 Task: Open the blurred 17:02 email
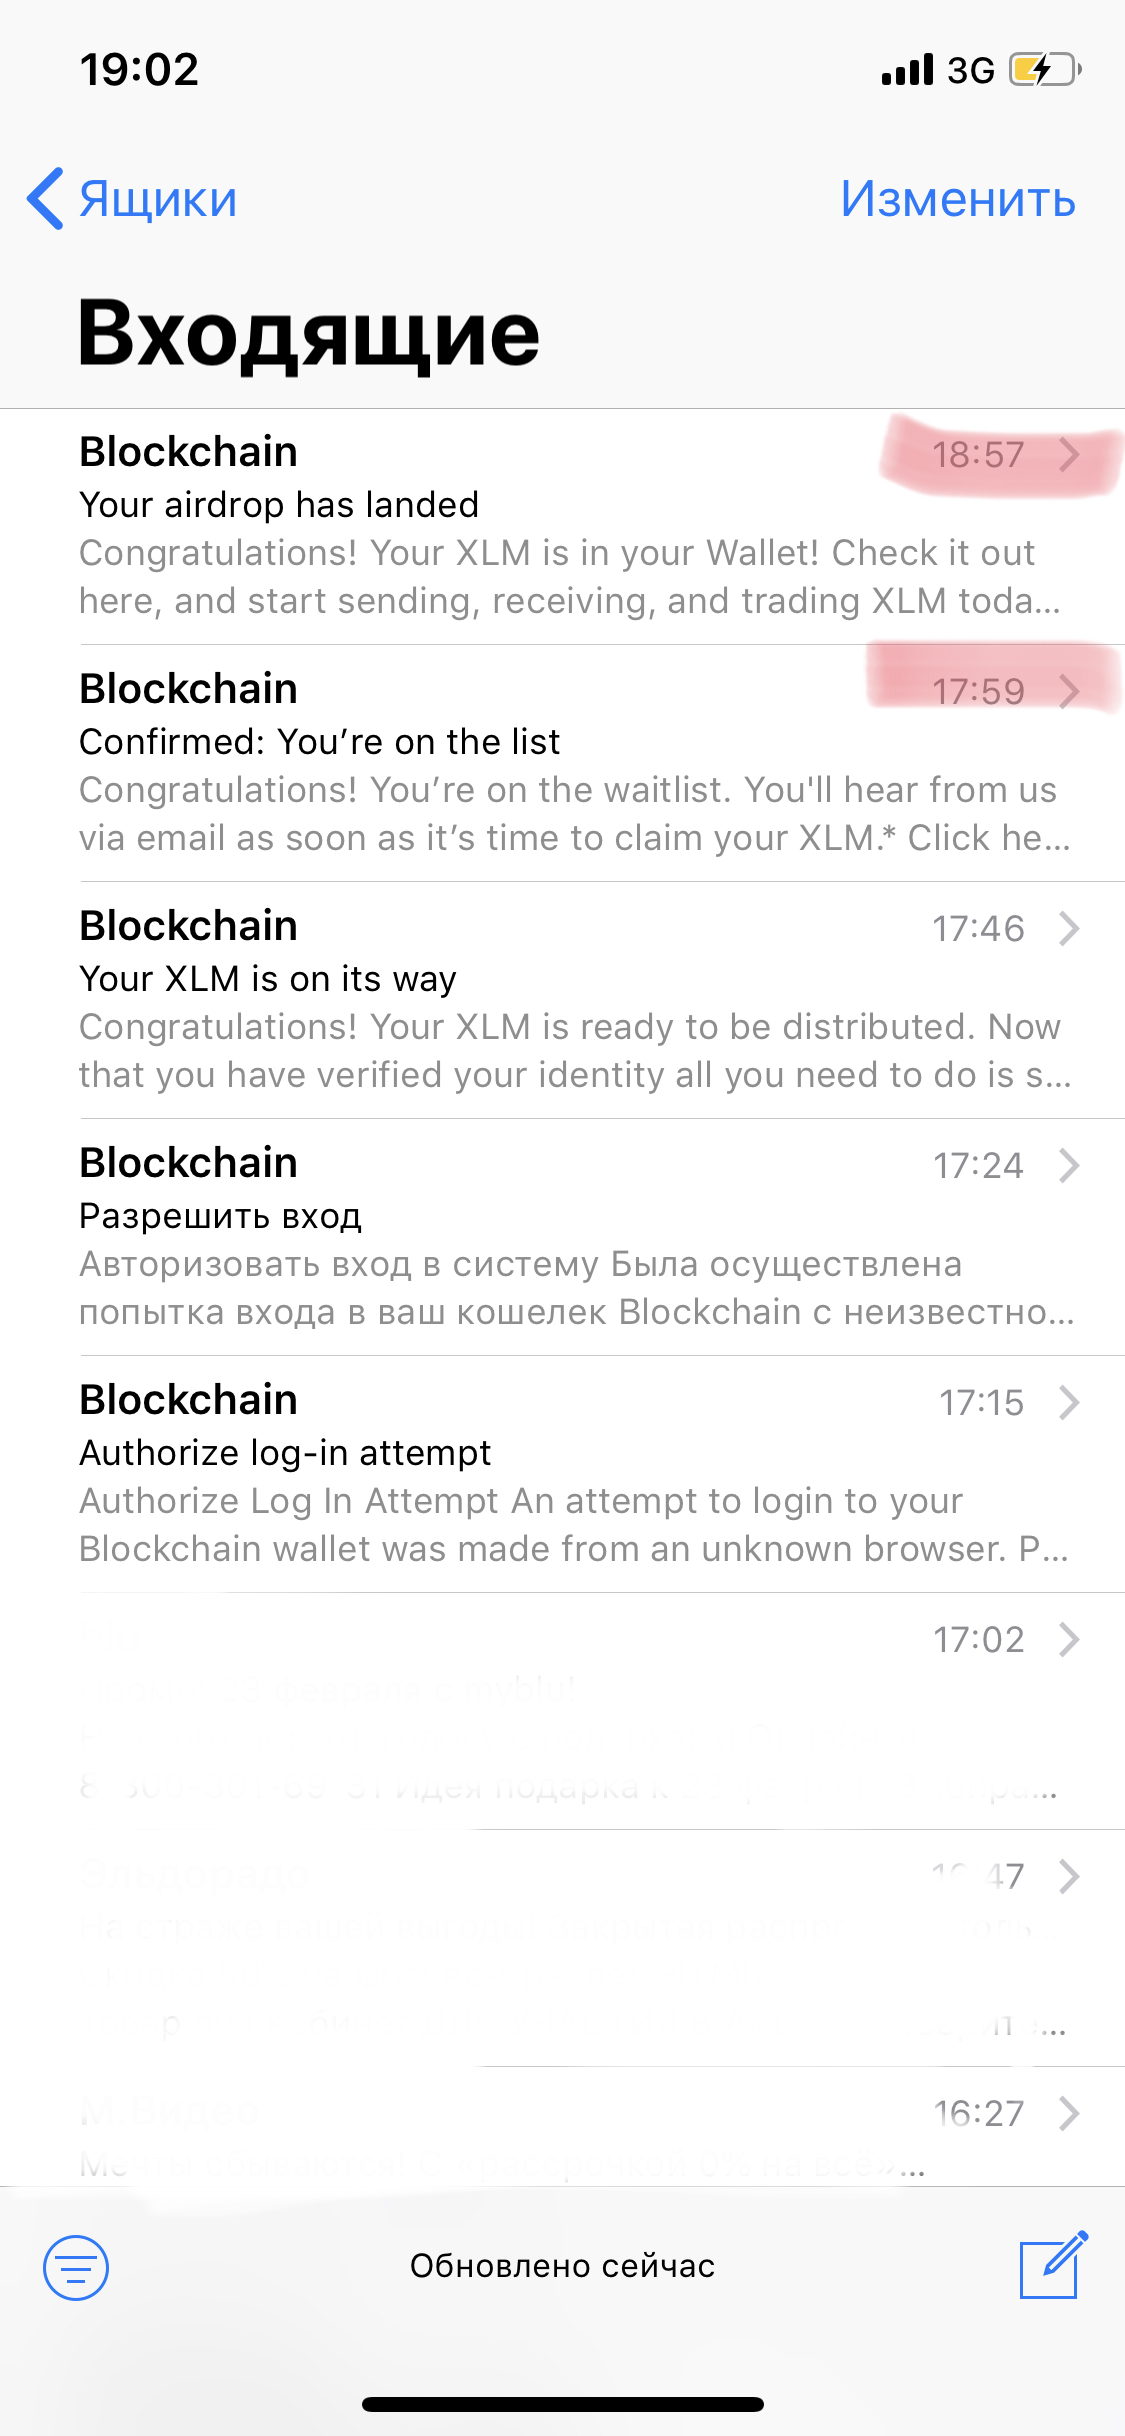click(562, 1712)
